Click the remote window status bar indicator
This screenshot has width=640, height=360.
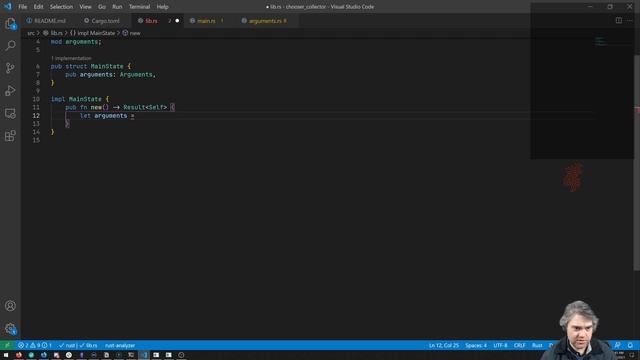[7, 345]
